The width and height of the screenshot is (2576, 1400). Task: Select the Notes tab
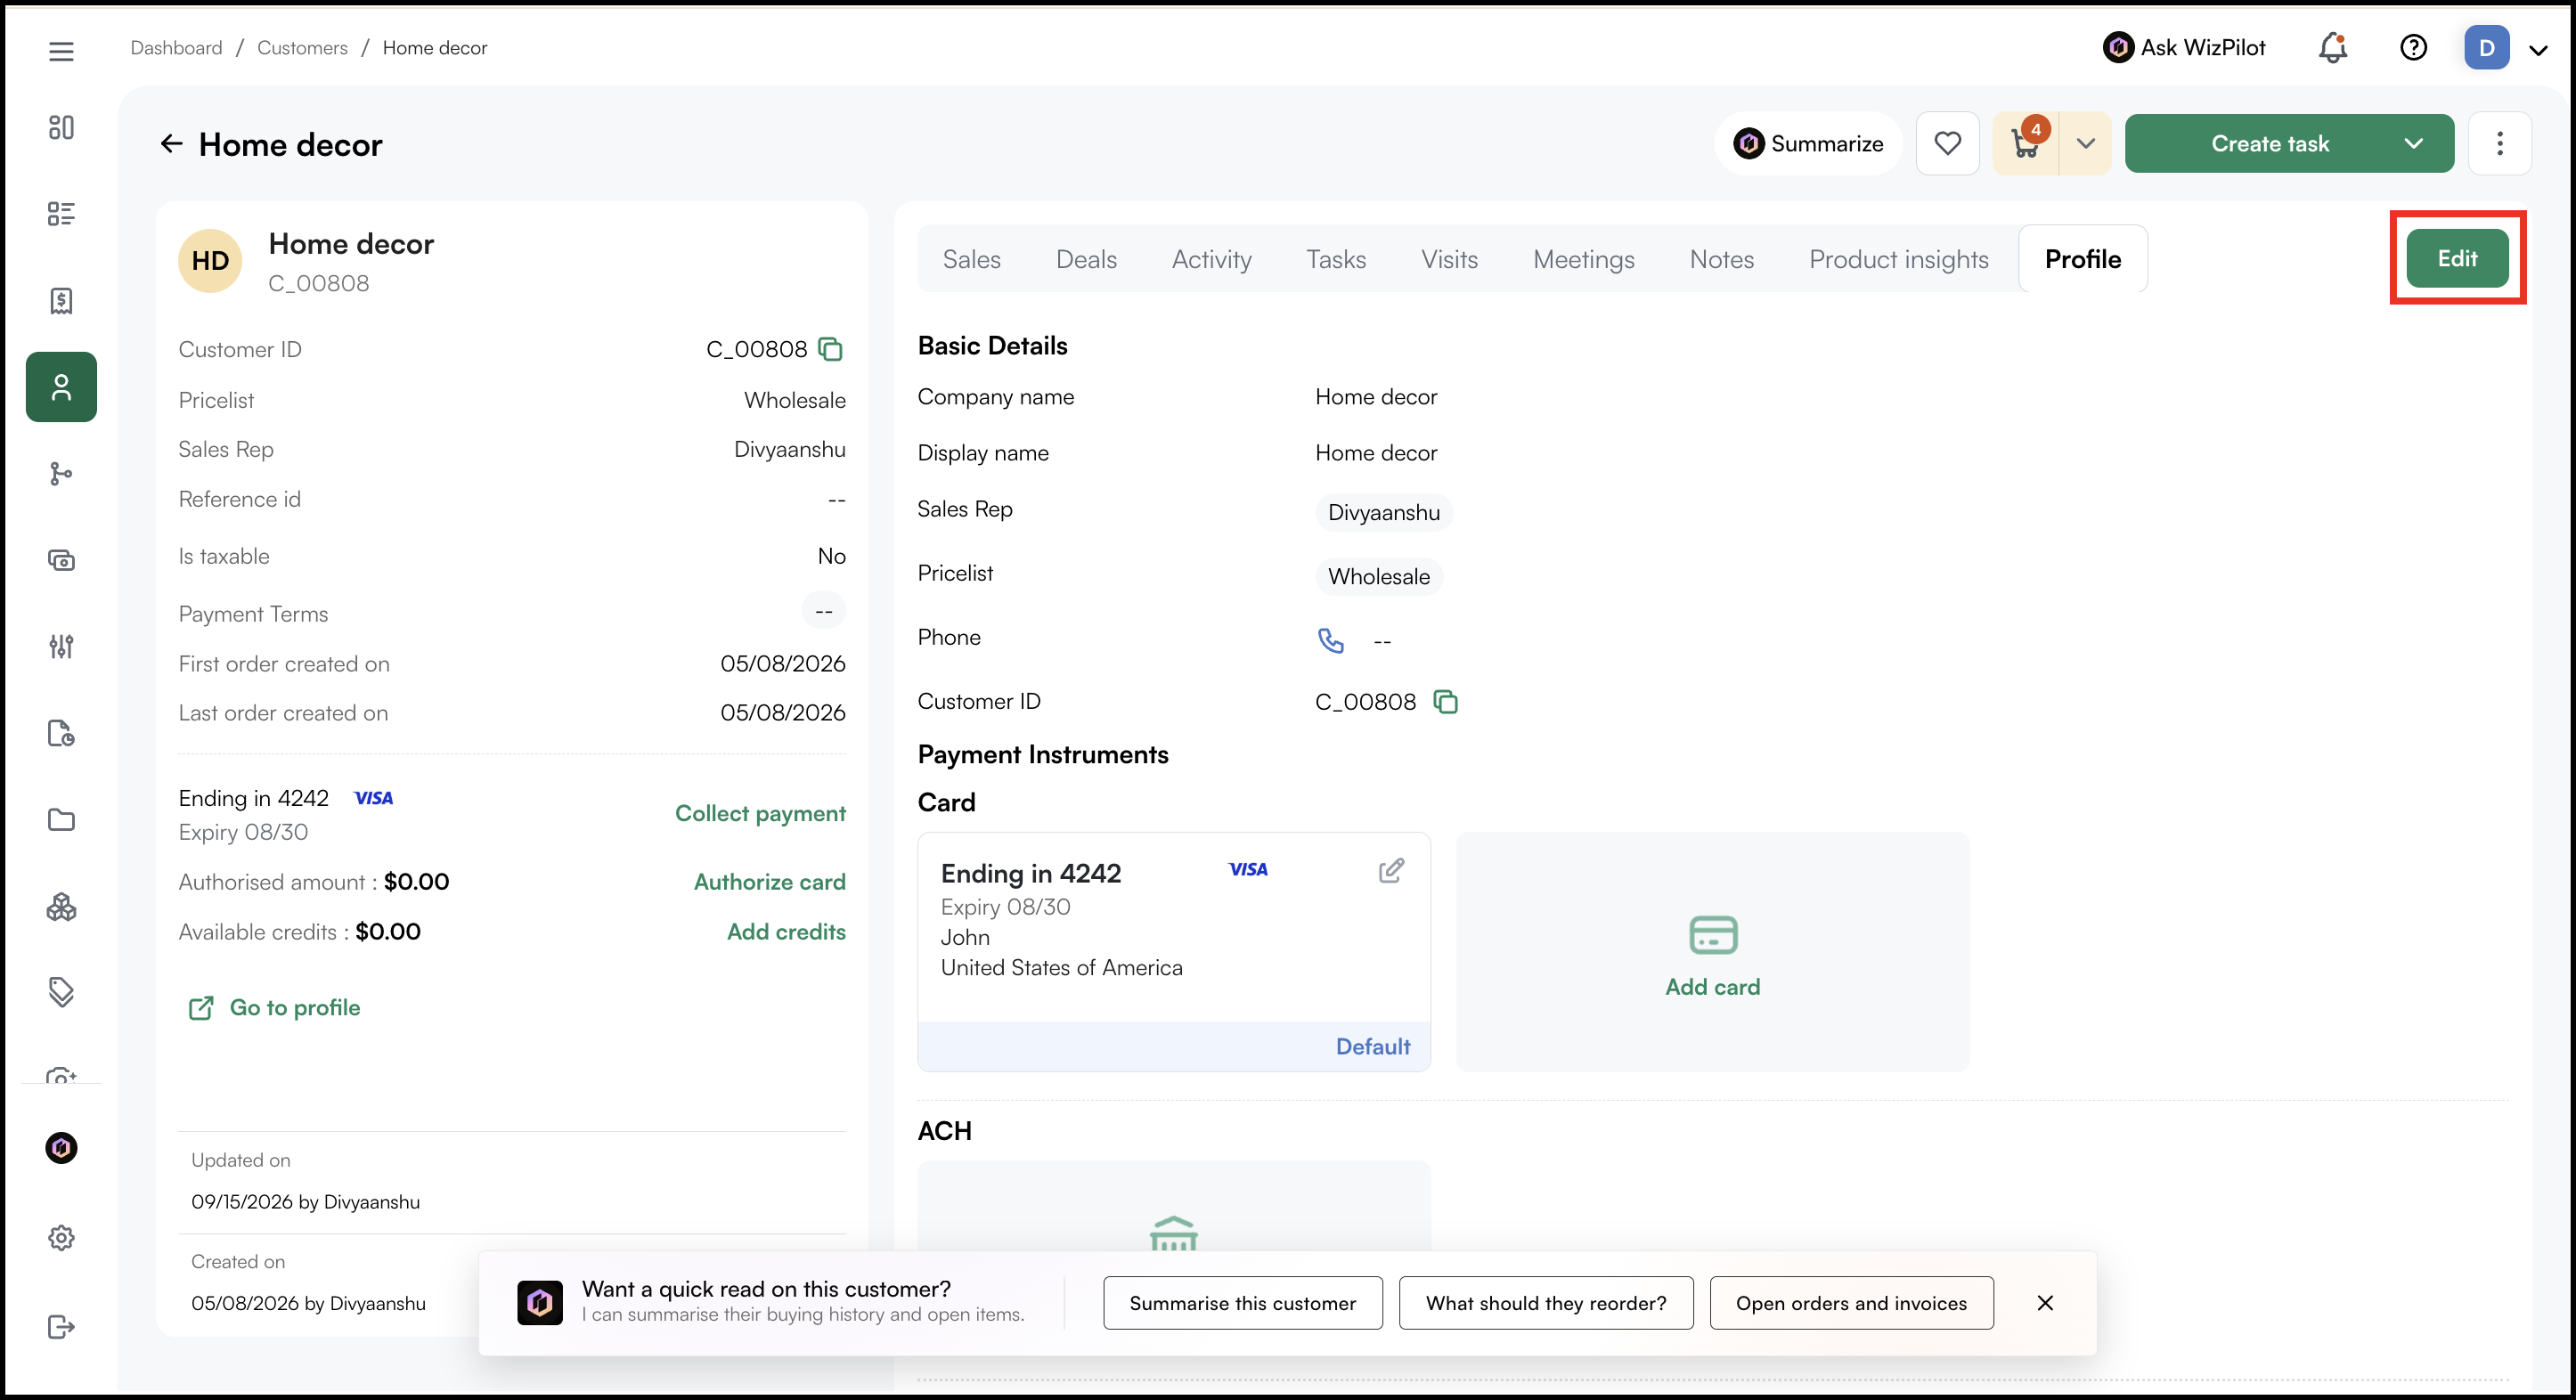click(1721, 259)
